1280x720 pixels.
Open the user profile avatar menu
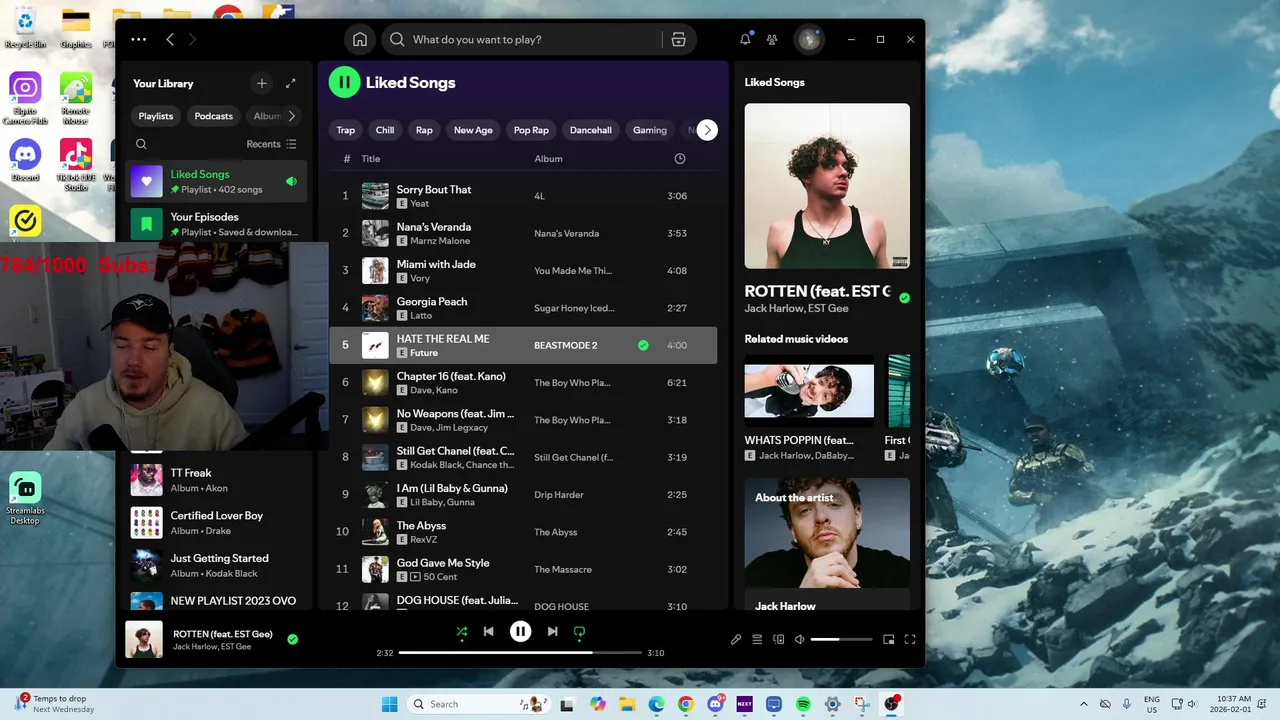[x=808, y=39]
